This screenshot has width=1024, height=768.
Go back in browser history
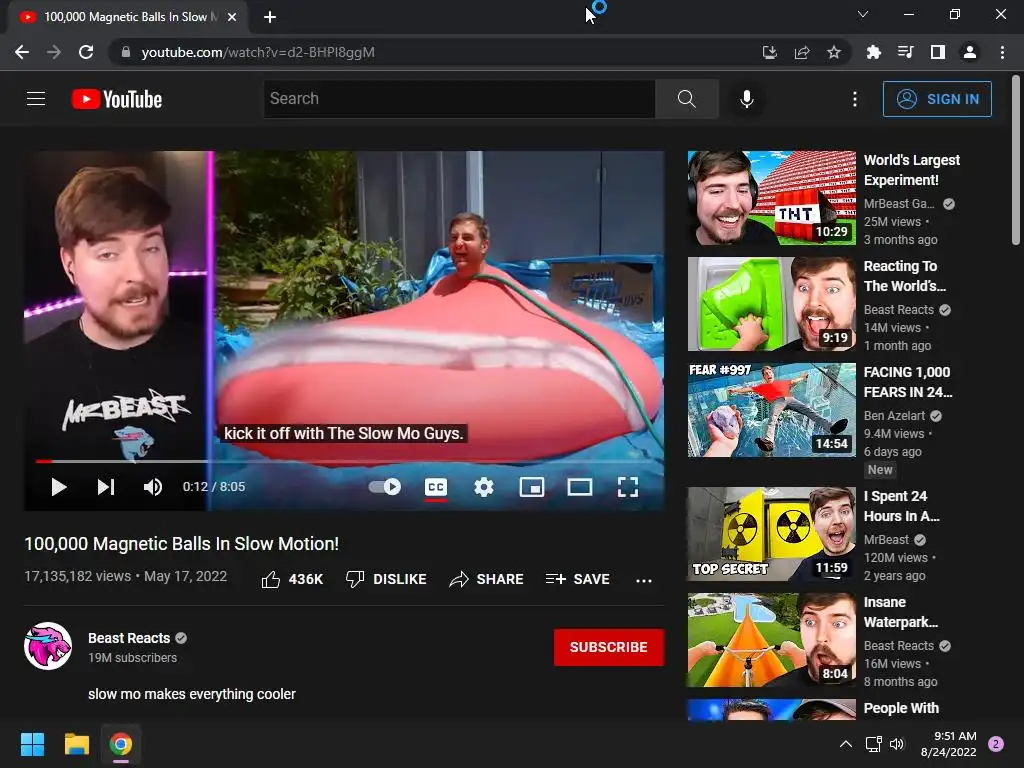tap(22, 52)
